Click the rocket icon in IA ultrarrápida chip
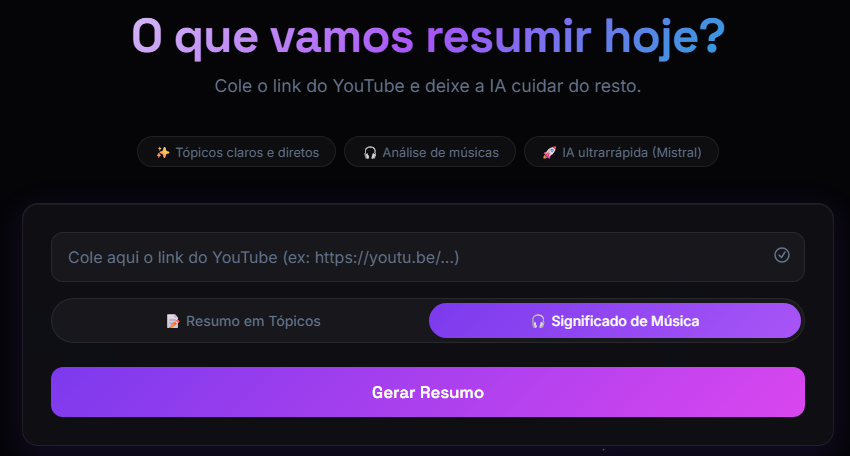The width and height of the screenshot is (850, 456). tap(549, 152)
